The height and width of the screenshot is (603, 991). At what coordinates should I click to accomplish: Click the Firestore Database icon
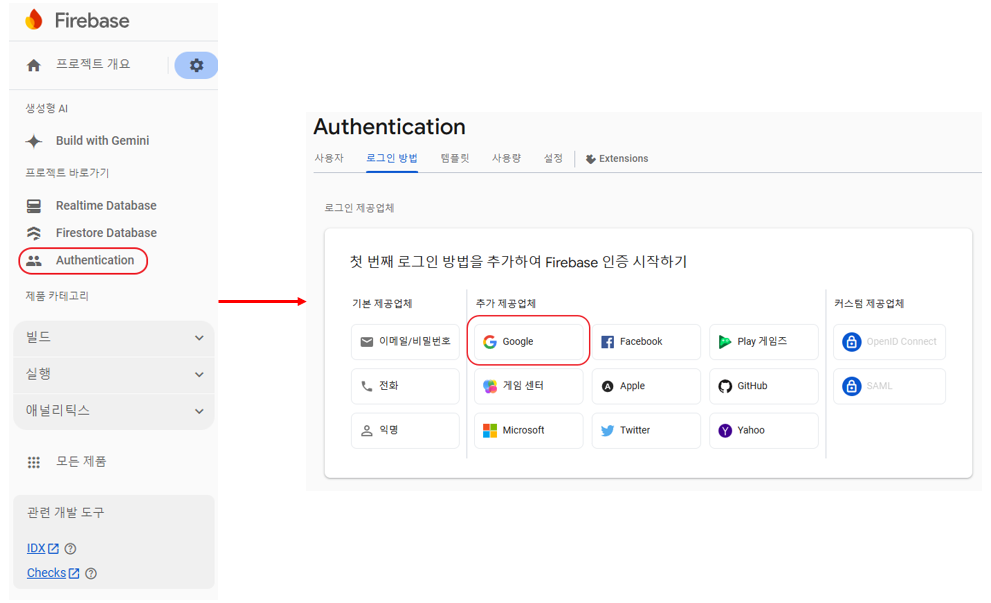click(x=34, y=233)
